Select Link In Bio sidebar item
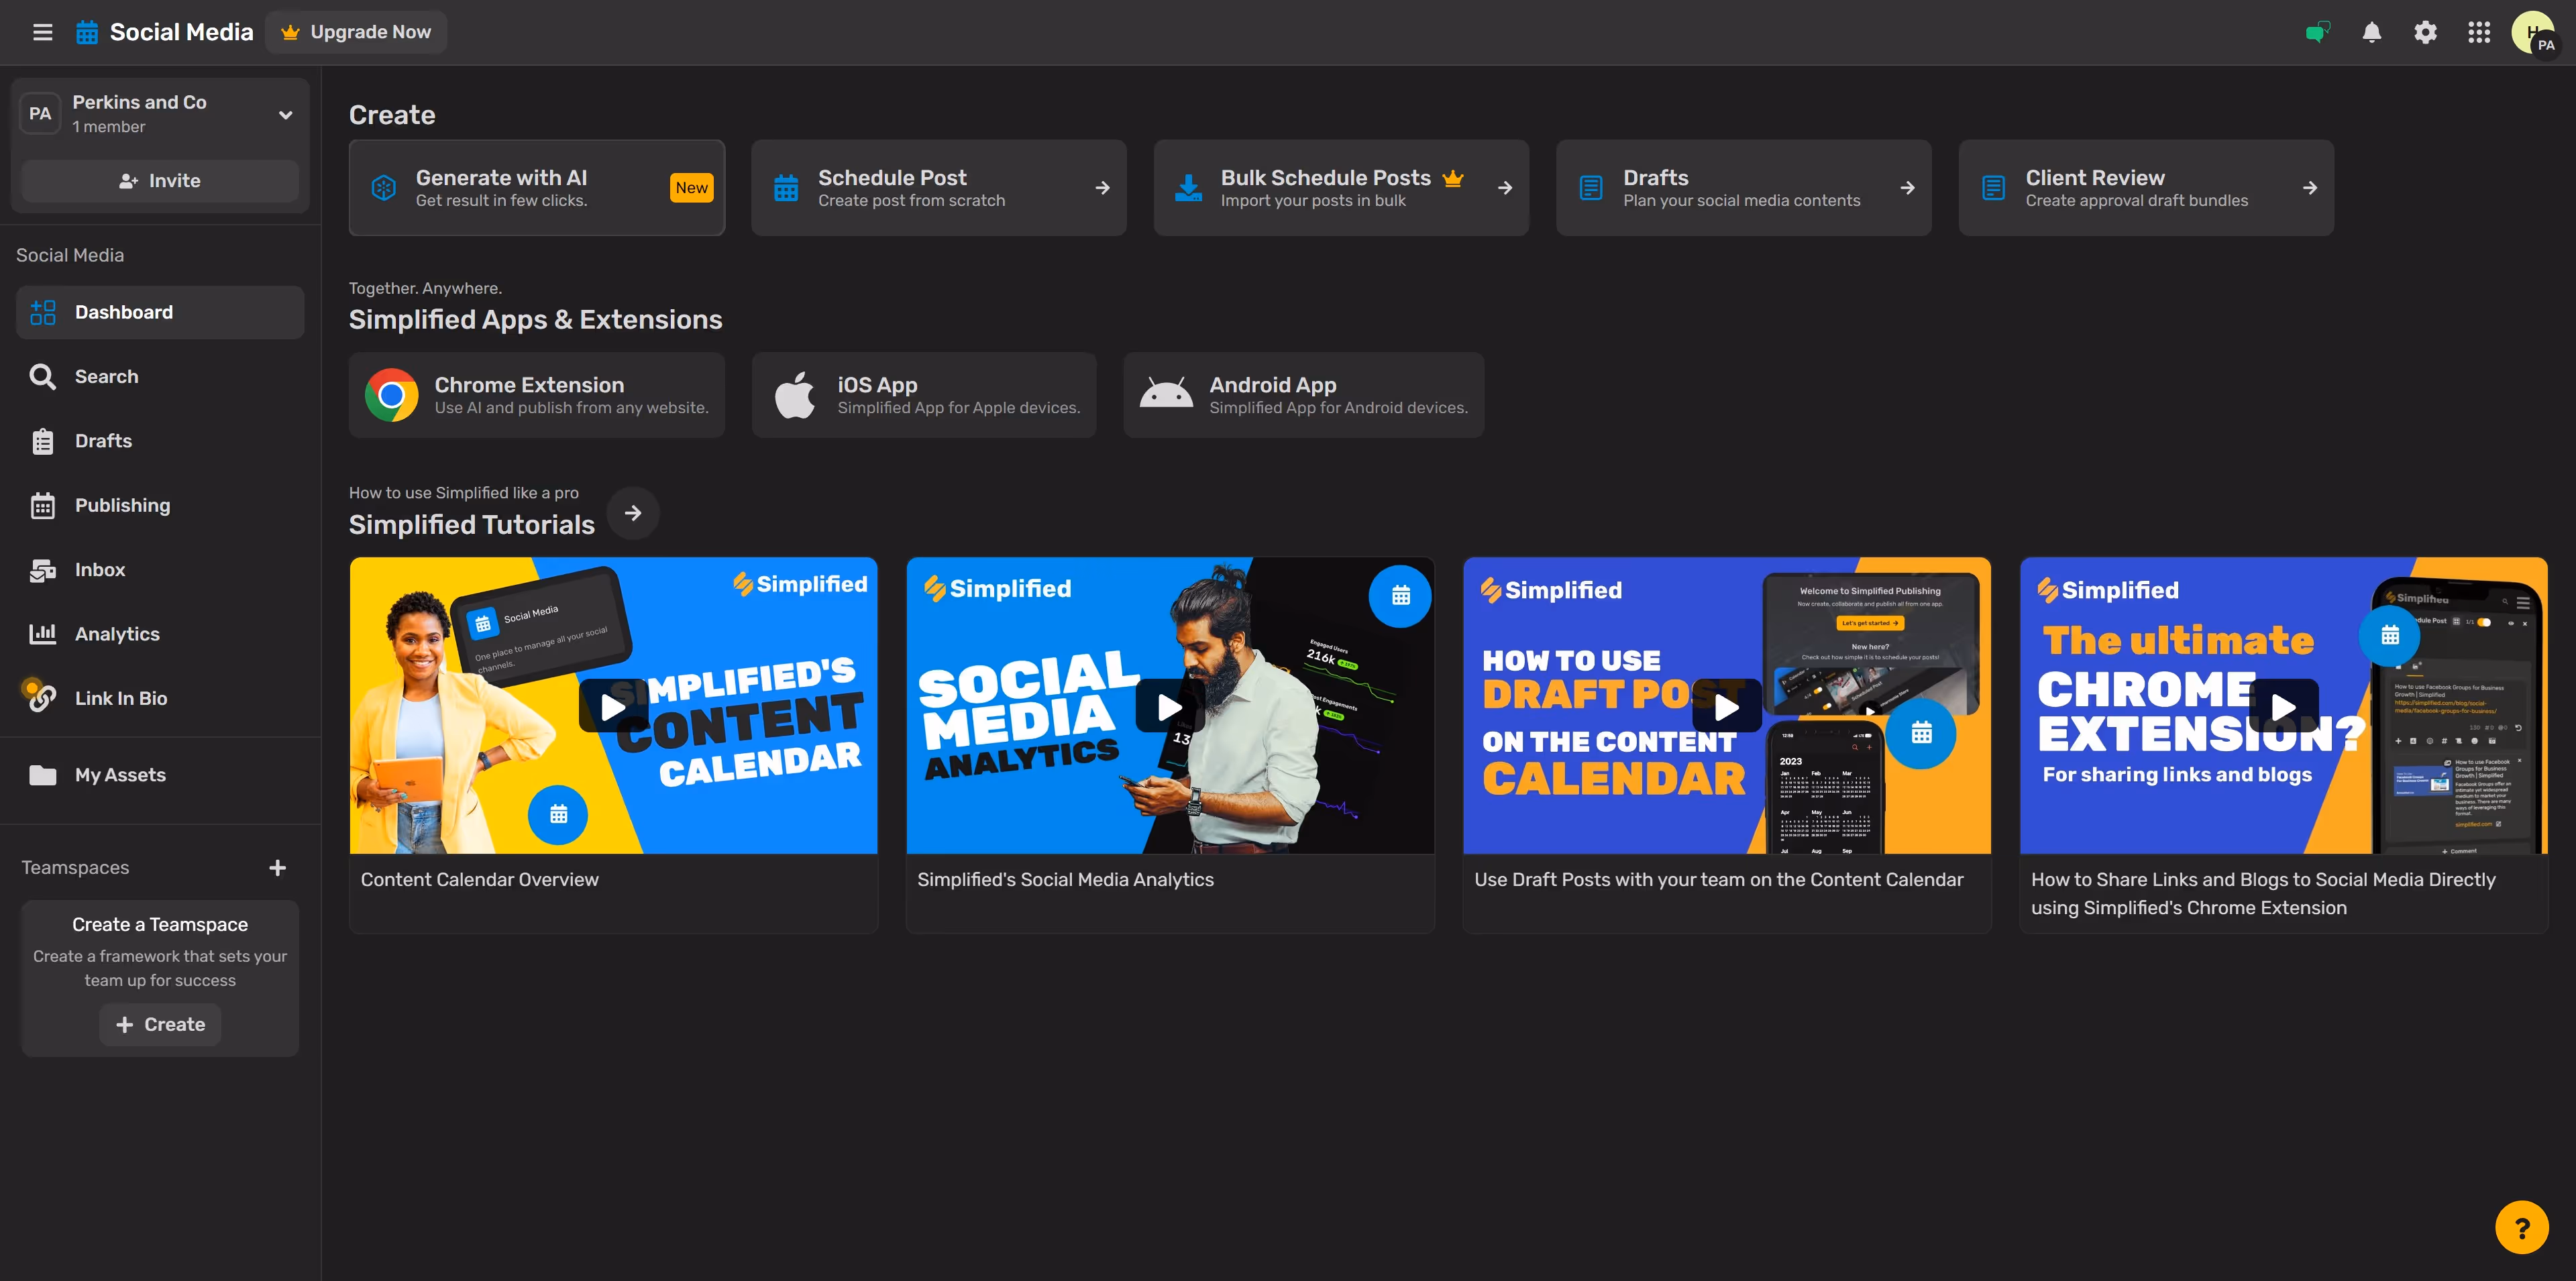 click(120, 698)
